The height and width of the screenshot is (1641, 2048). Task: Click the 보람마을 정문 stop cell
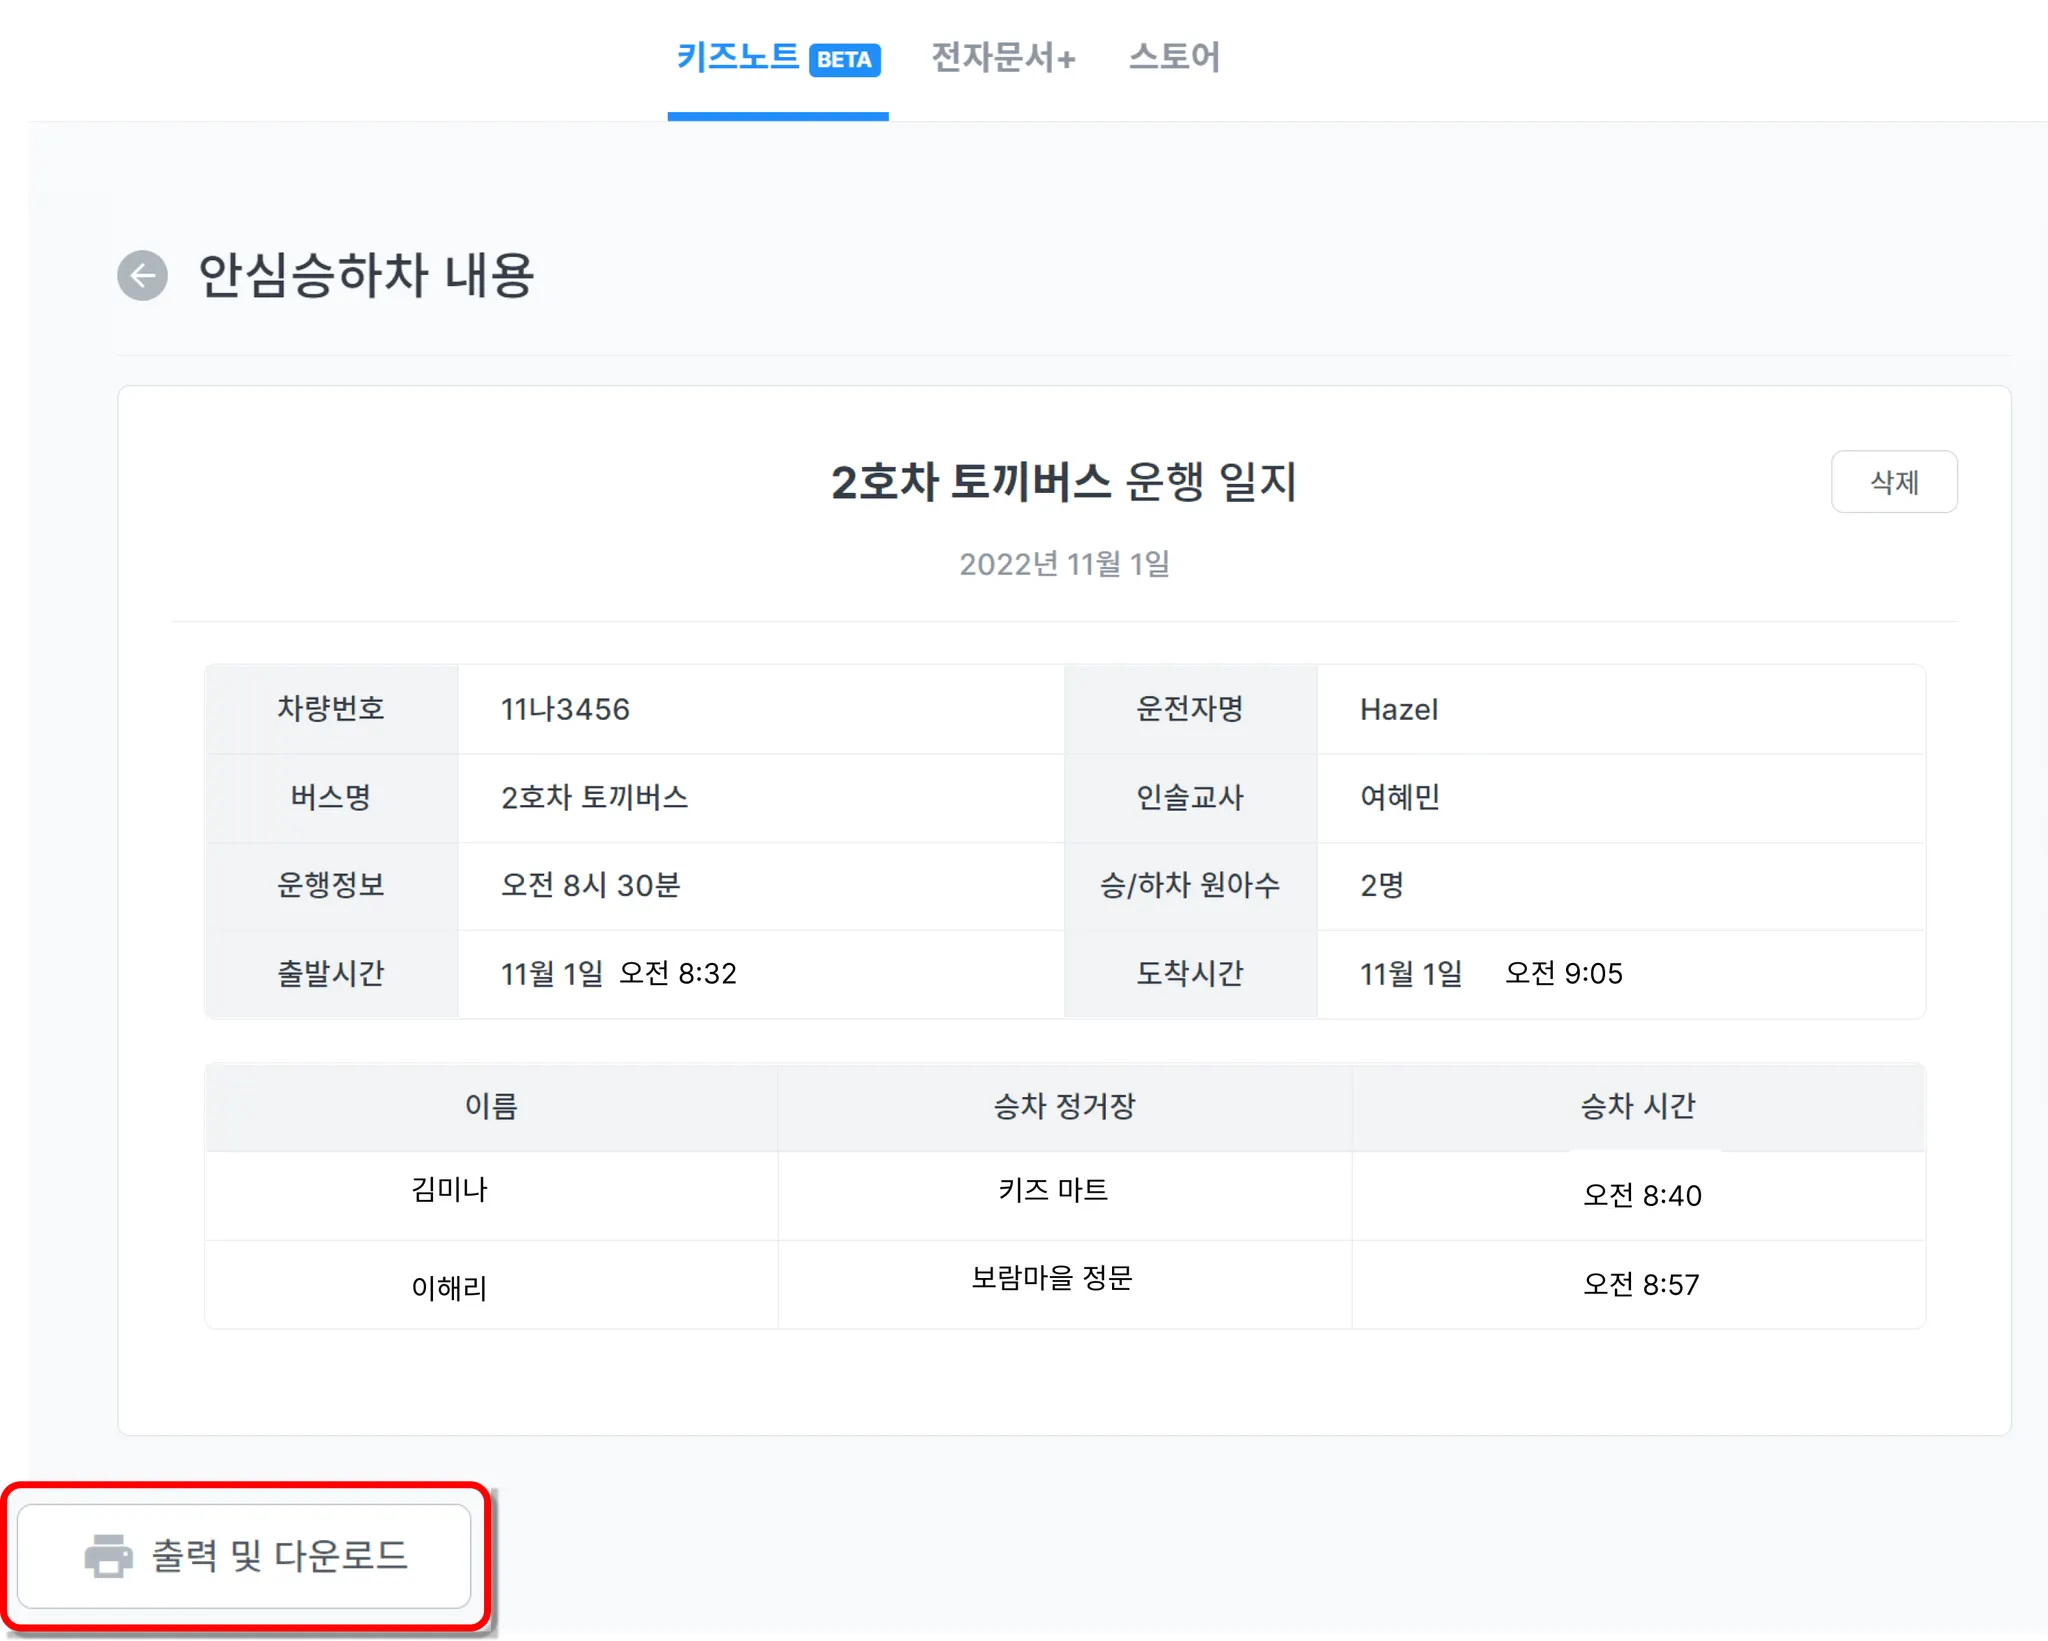[x=1052, y=1278]
